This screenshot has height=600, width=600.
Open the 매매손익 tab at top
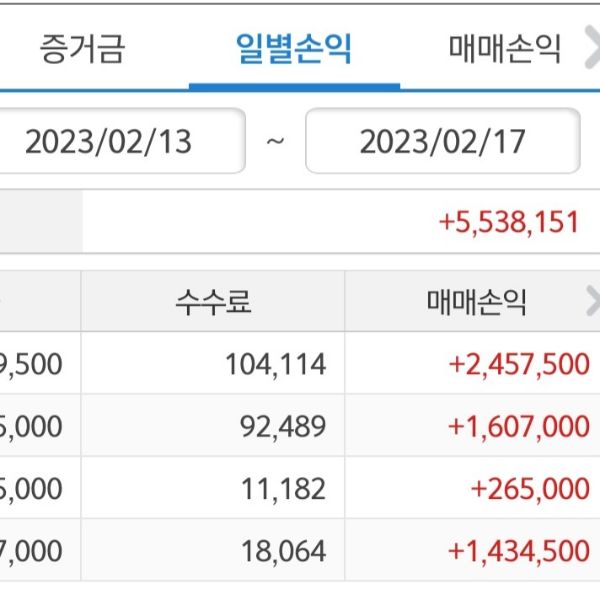click(x=504, y=48)
